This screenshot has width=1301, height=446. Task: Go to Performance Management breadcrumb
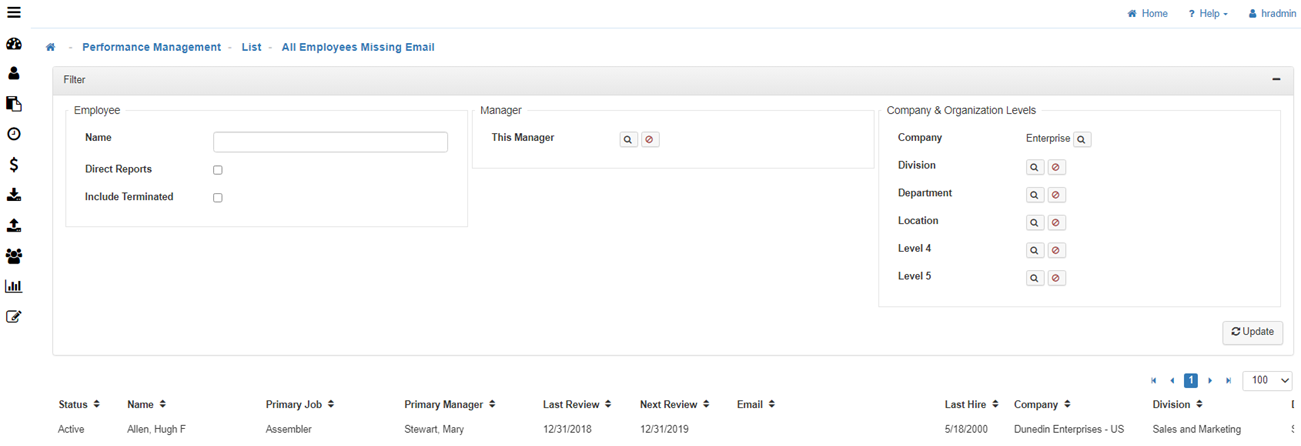pyautogui.click(x=151, y=47)
